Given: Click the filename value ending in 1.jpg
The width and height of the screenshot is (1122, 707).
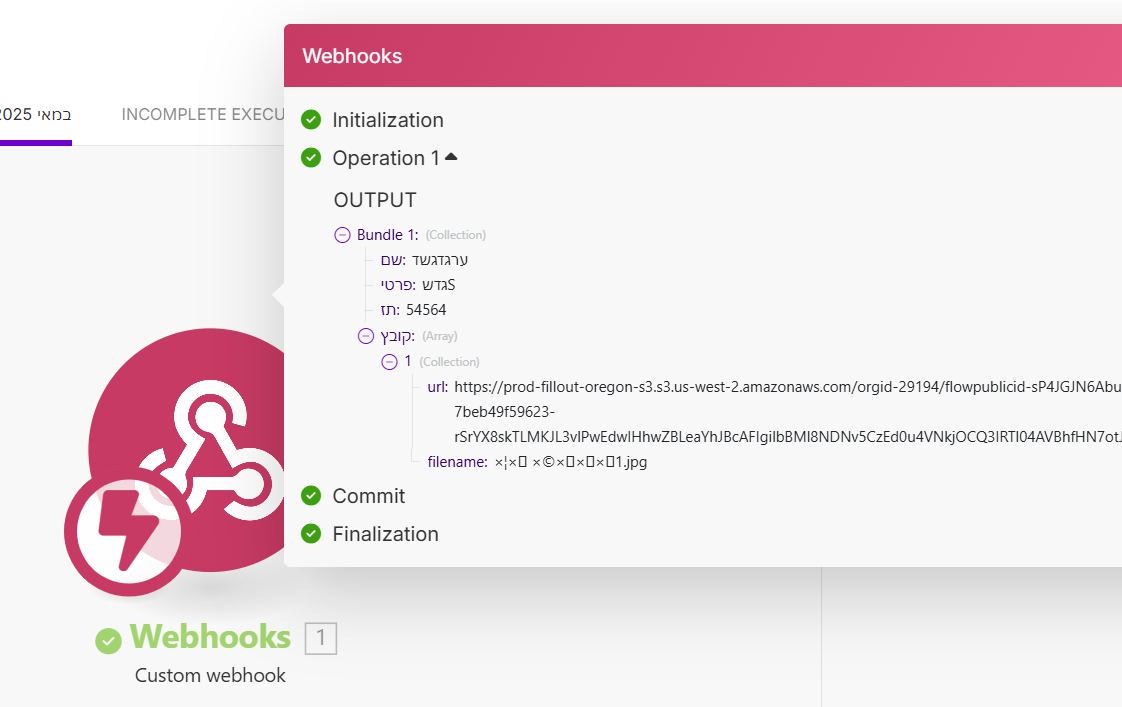Looking at the screenshot, I should [571, 462].
